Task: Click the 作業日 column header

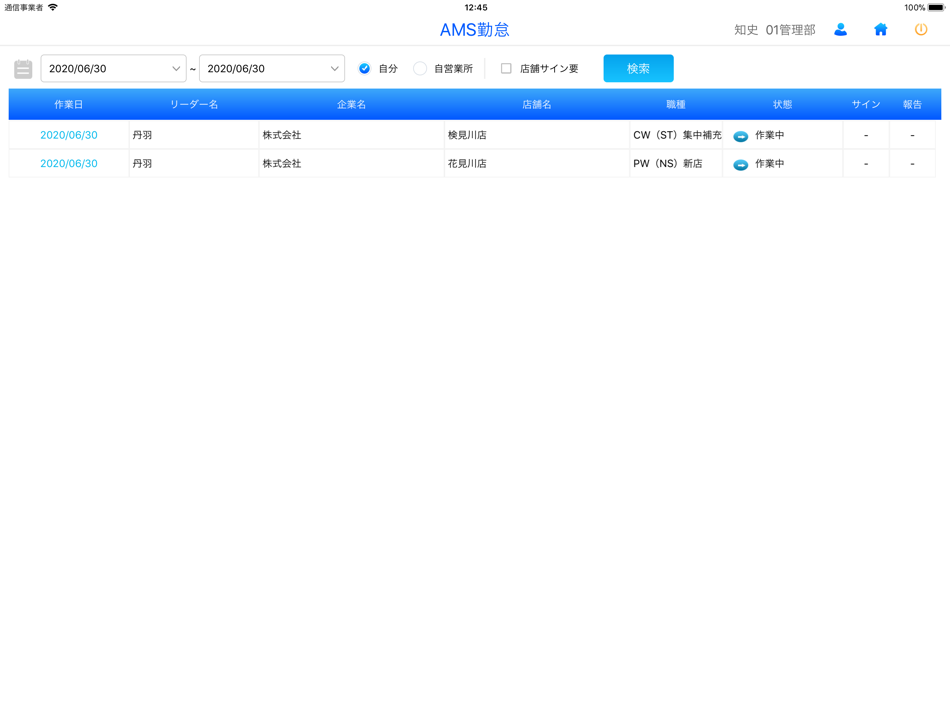Action: point(68,104)
